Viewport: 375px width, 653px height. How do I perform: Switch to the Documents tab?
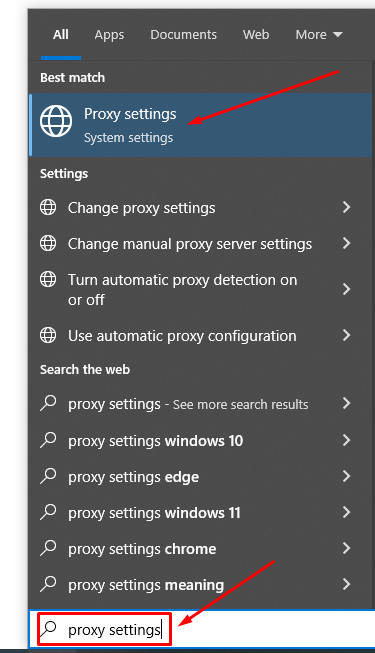point(183,35)
